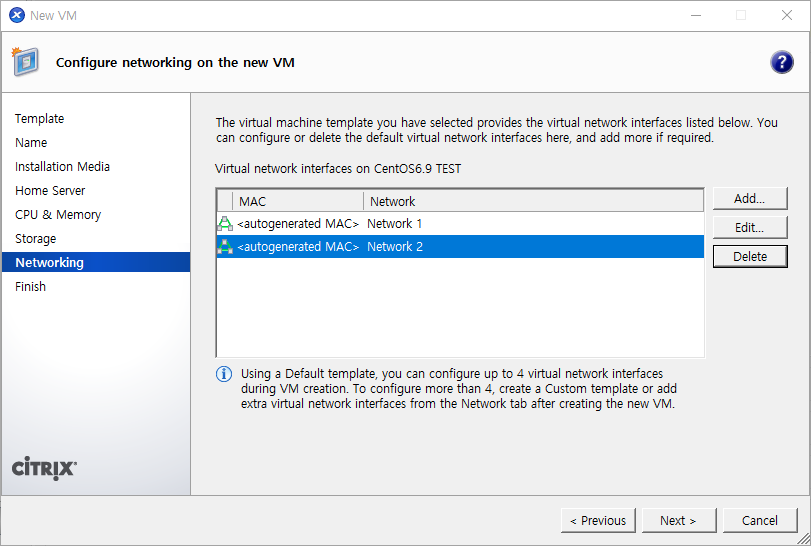Add a new virtual network interface
Viewport: 811px width, 546px height.
coord(750,199)
